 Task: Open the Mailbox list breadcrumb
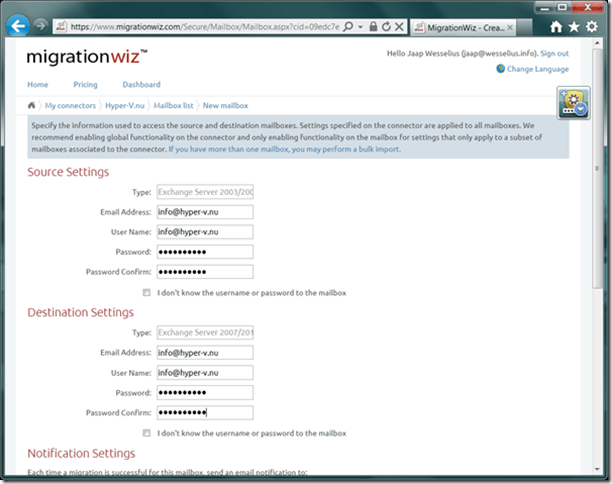(x=173, y=105)
